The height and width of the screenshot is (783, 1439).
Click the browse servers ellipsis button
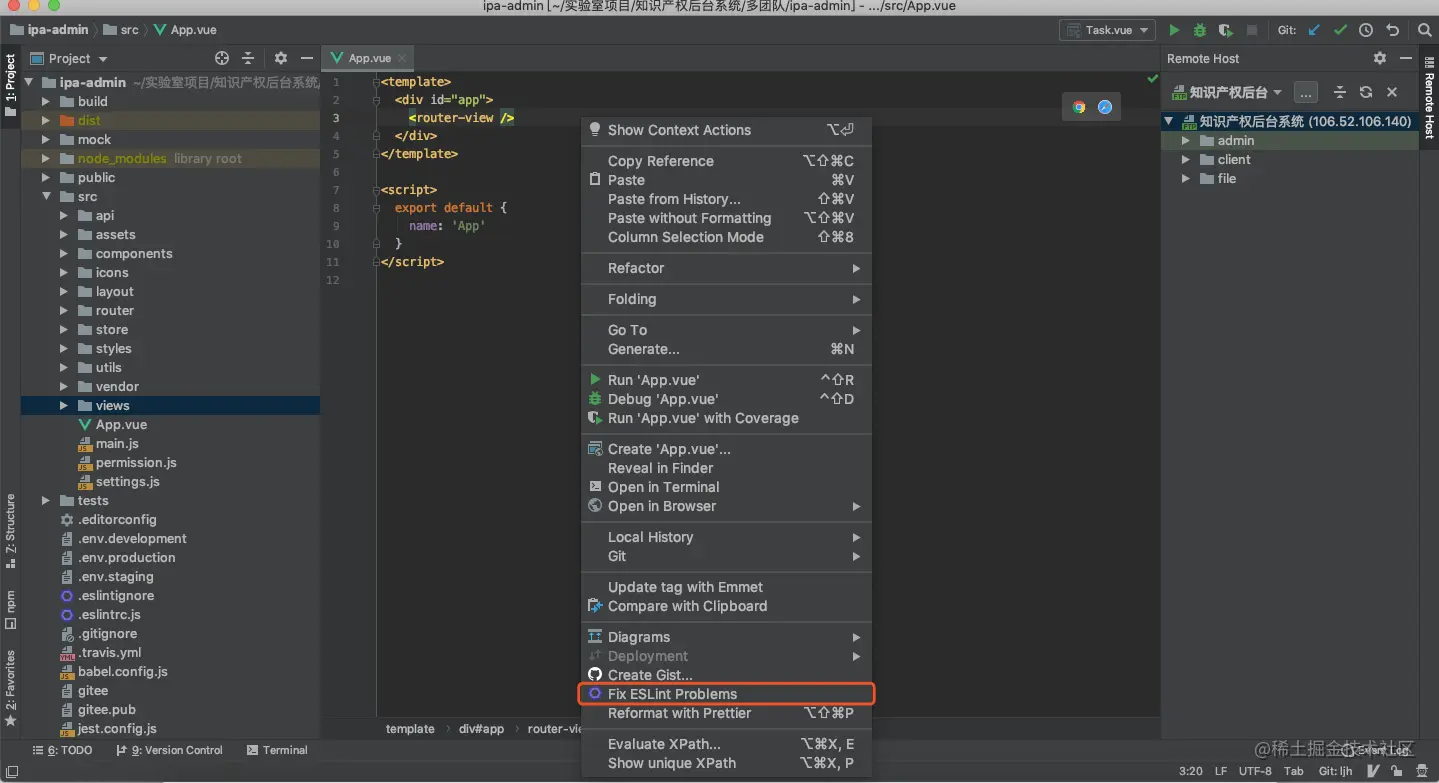(x=1305, y=92)
